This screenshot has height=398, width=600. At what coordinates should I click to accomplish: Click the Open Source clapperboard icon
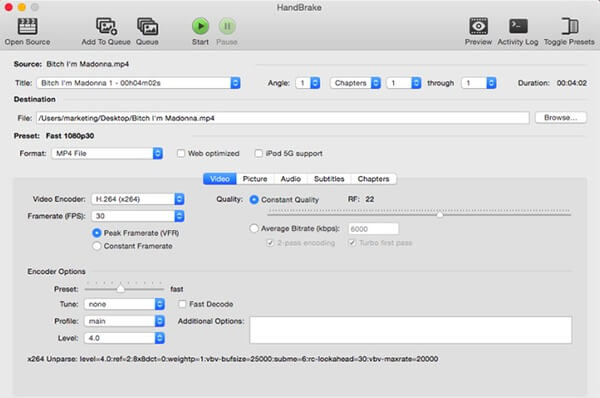click(28, 26)
